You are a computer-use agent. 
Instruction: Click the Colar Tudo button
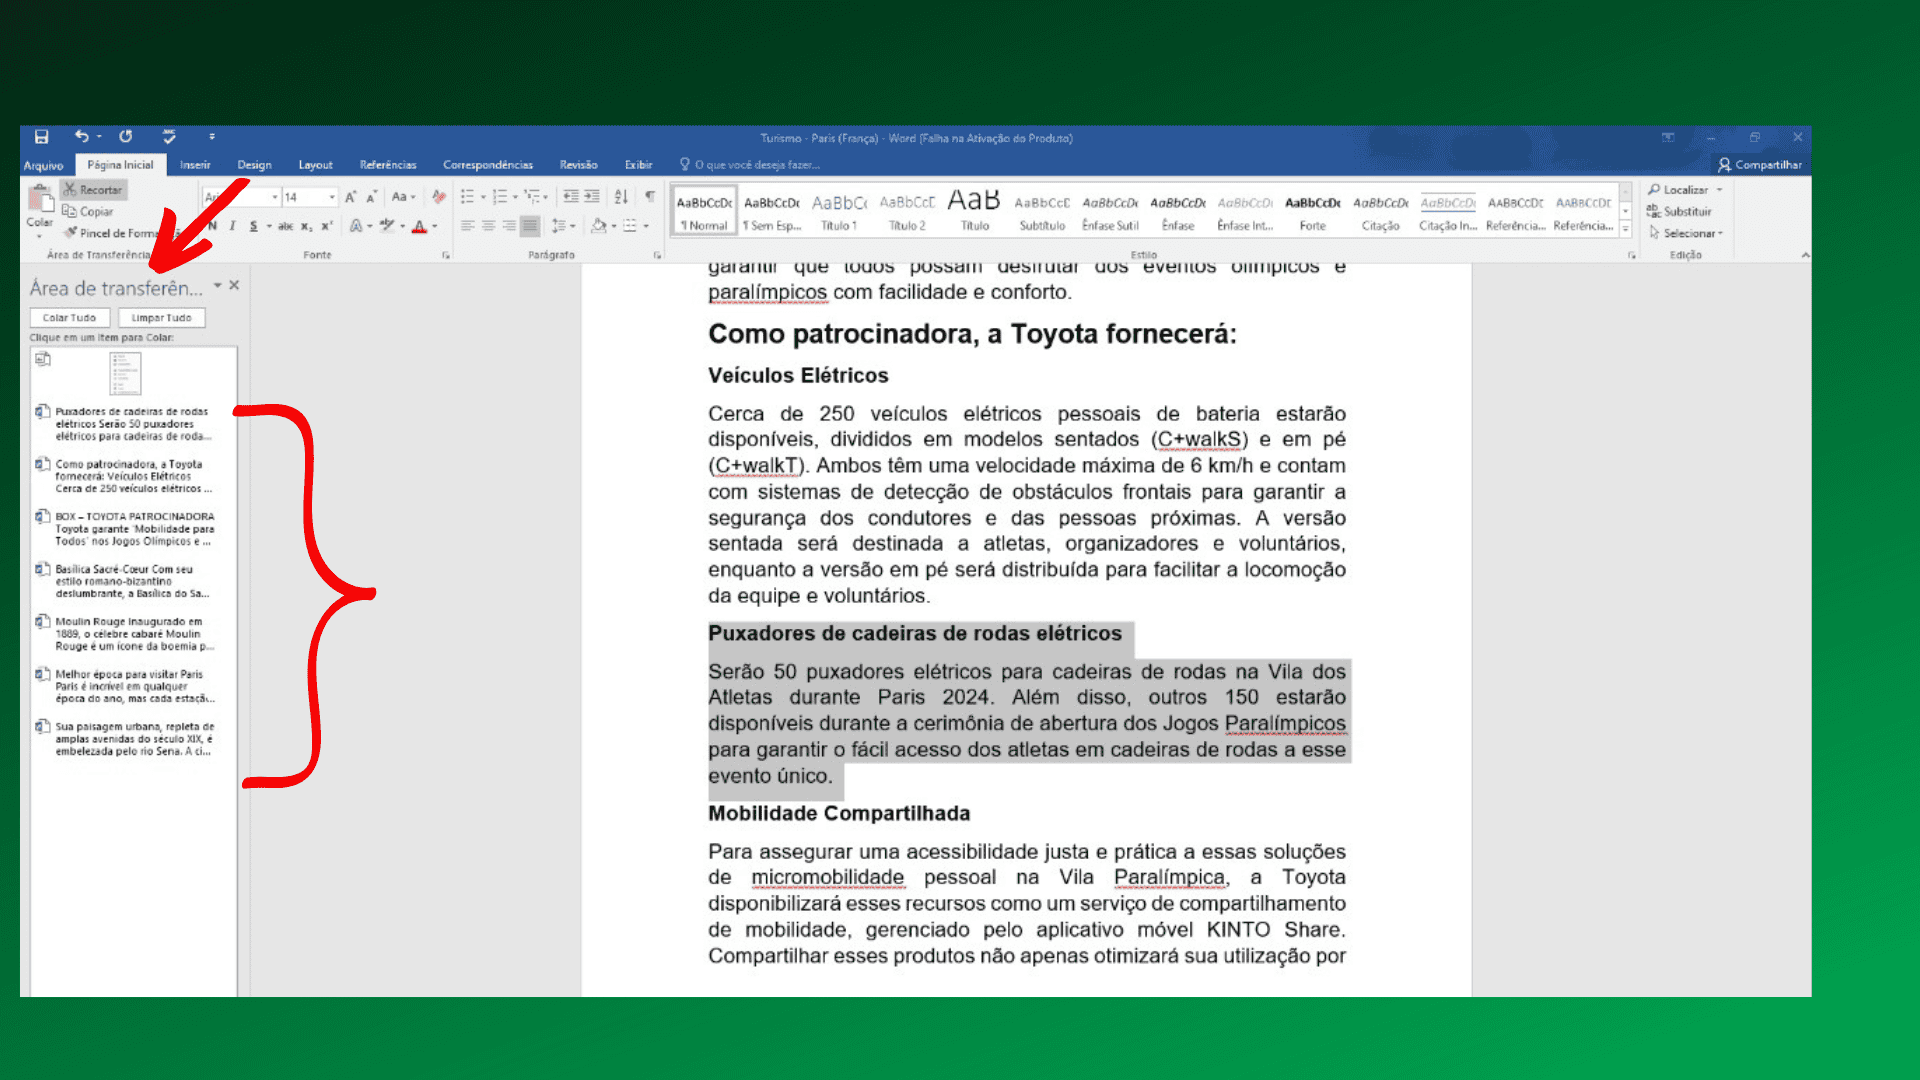(x=69, y=317)
